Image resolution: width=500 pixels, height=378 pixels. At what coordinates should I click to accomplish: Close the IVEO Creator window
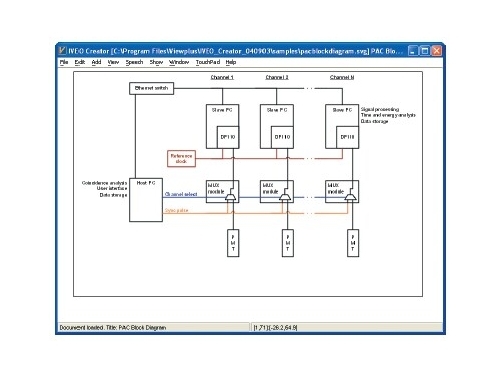click(x=437, y=51)
